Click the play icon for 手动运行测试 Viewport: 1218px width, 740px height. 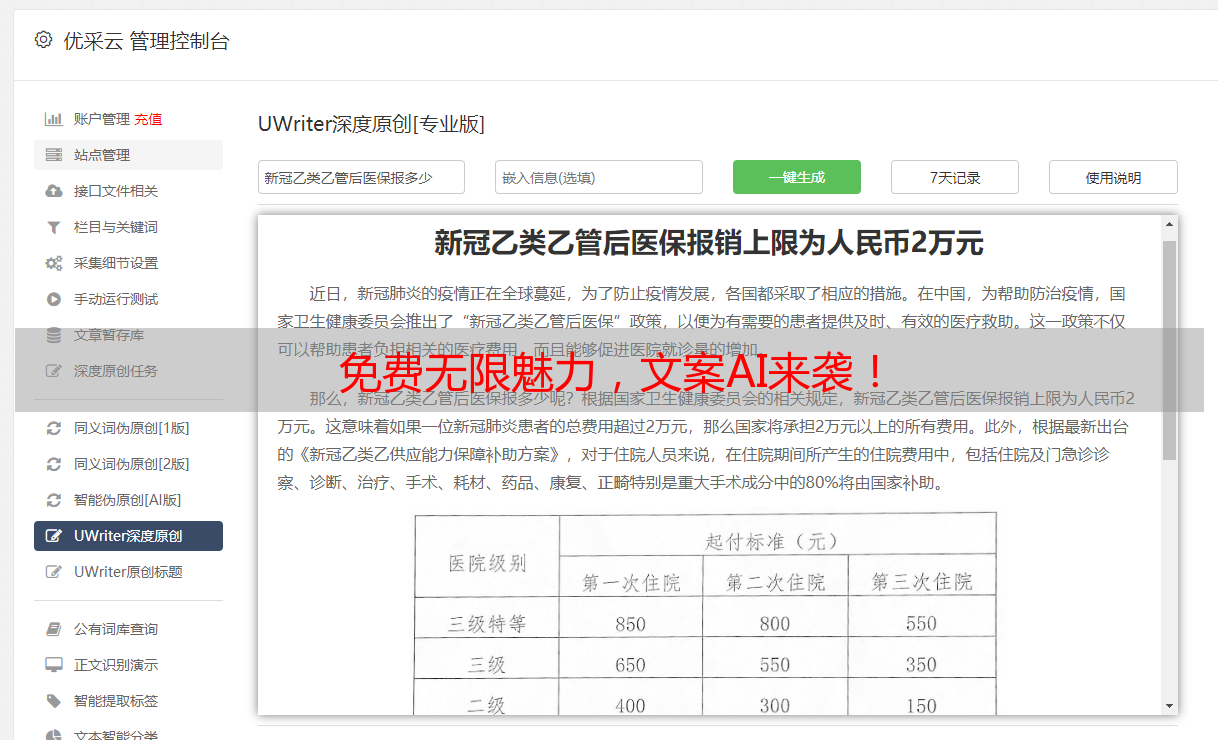[54, 299]
